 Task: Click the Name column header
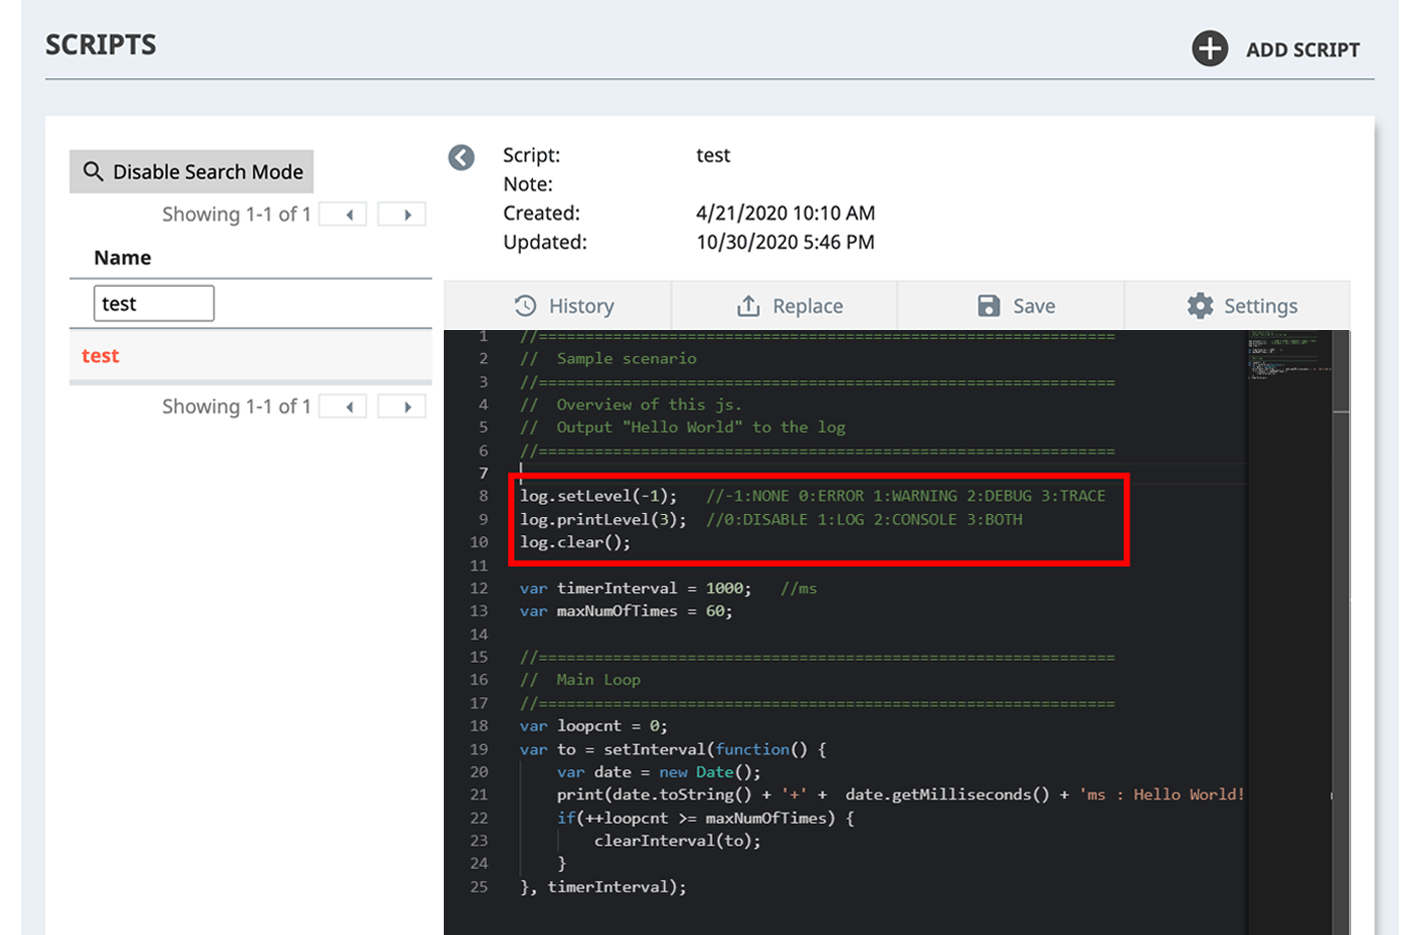[x=122, y=257]
